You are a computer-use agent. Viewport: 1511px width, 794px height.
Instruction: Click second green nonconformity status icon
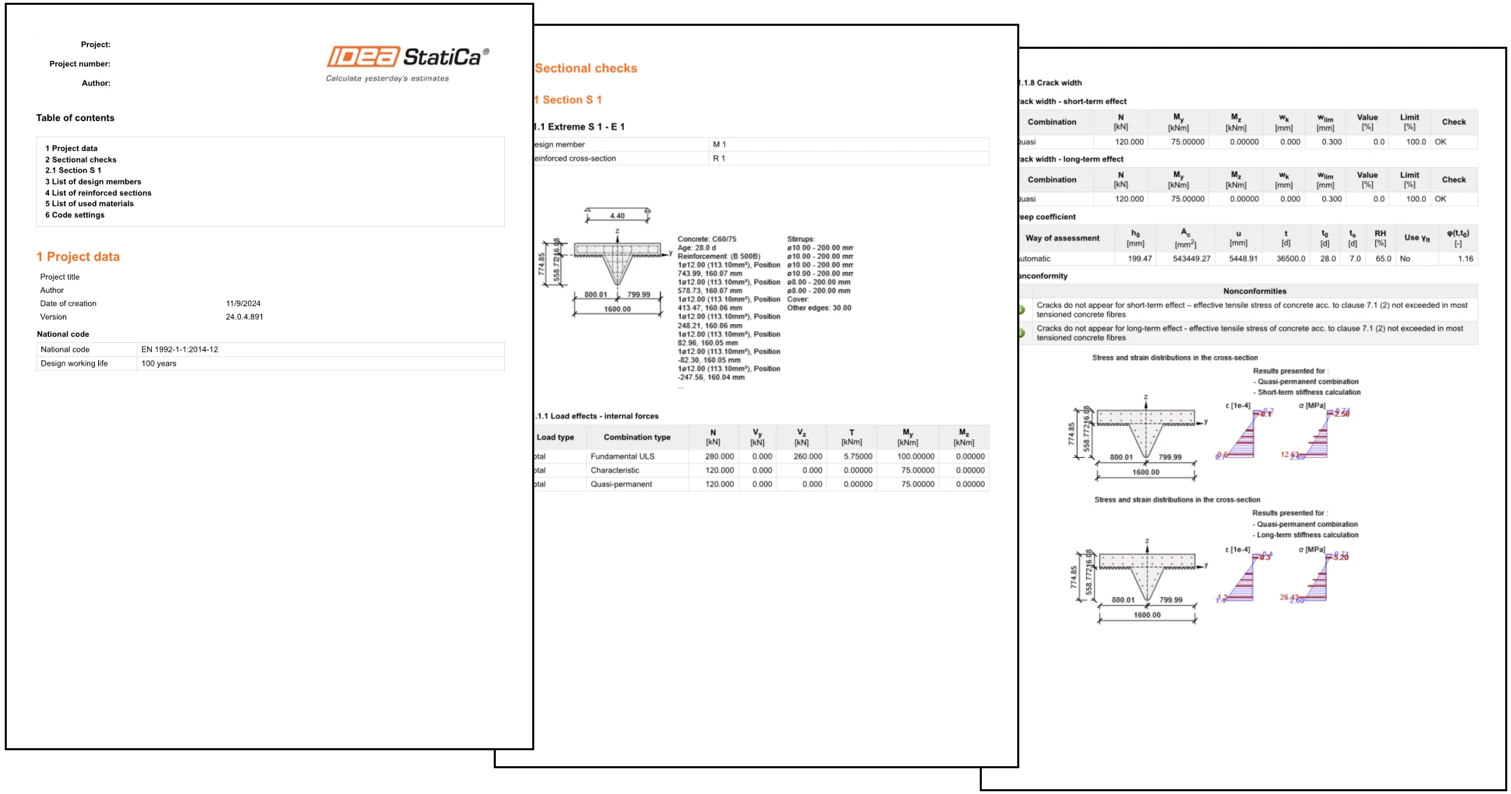click(x=1023, y=332)
